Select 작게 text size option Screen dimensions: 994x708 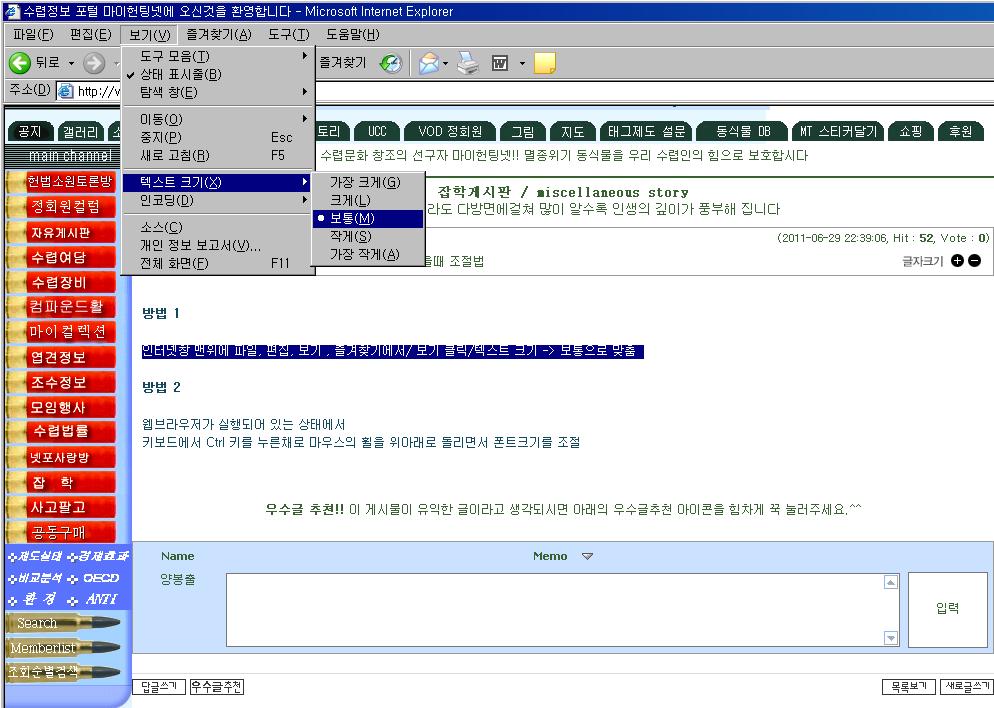(x=351, y=236)
